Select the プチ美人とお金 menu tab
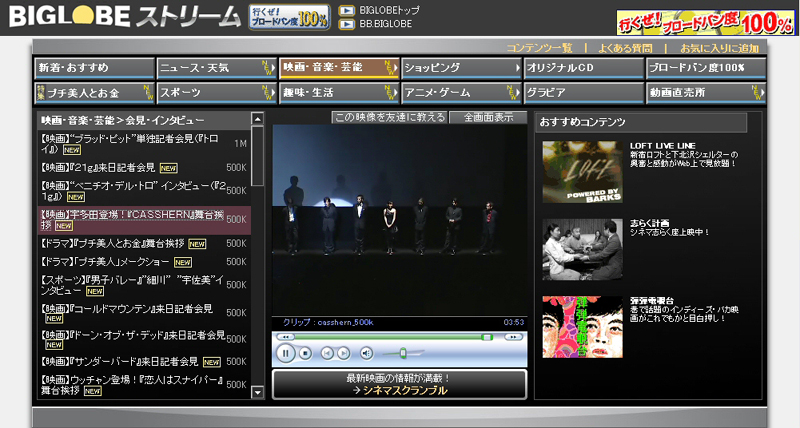Viewport: 800px width, 428px height. coord(94,93)
